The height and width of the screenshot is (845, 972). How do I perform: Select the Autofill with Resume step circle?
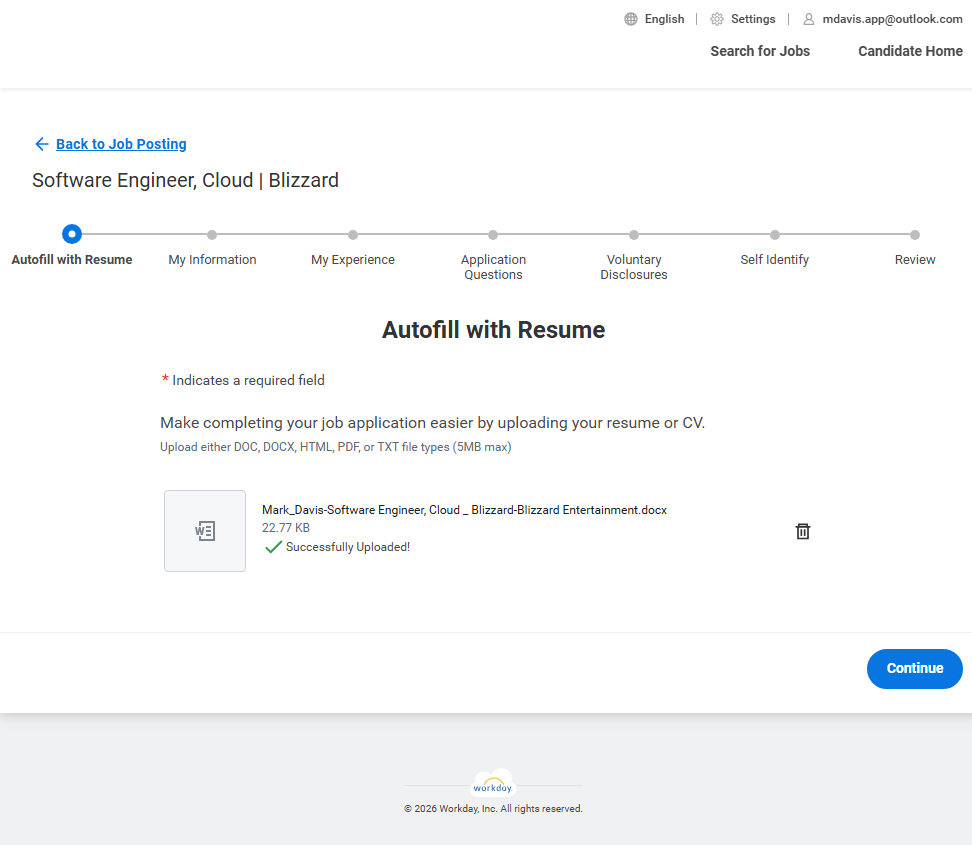[x=72, y=234]
